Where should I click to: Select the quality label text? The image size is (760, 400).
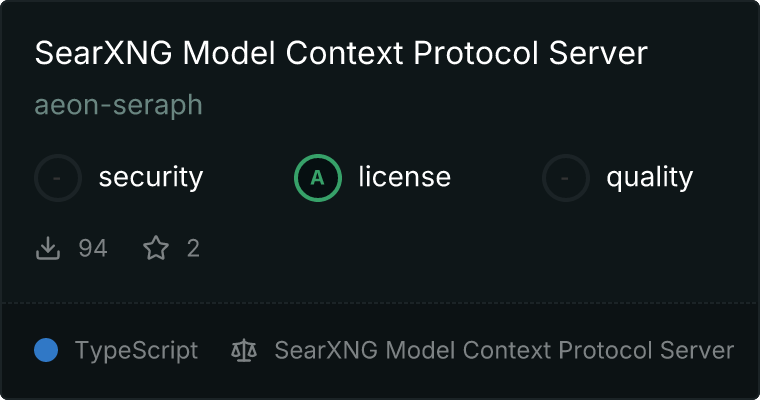pyautogui.click(x=649, y=178)
